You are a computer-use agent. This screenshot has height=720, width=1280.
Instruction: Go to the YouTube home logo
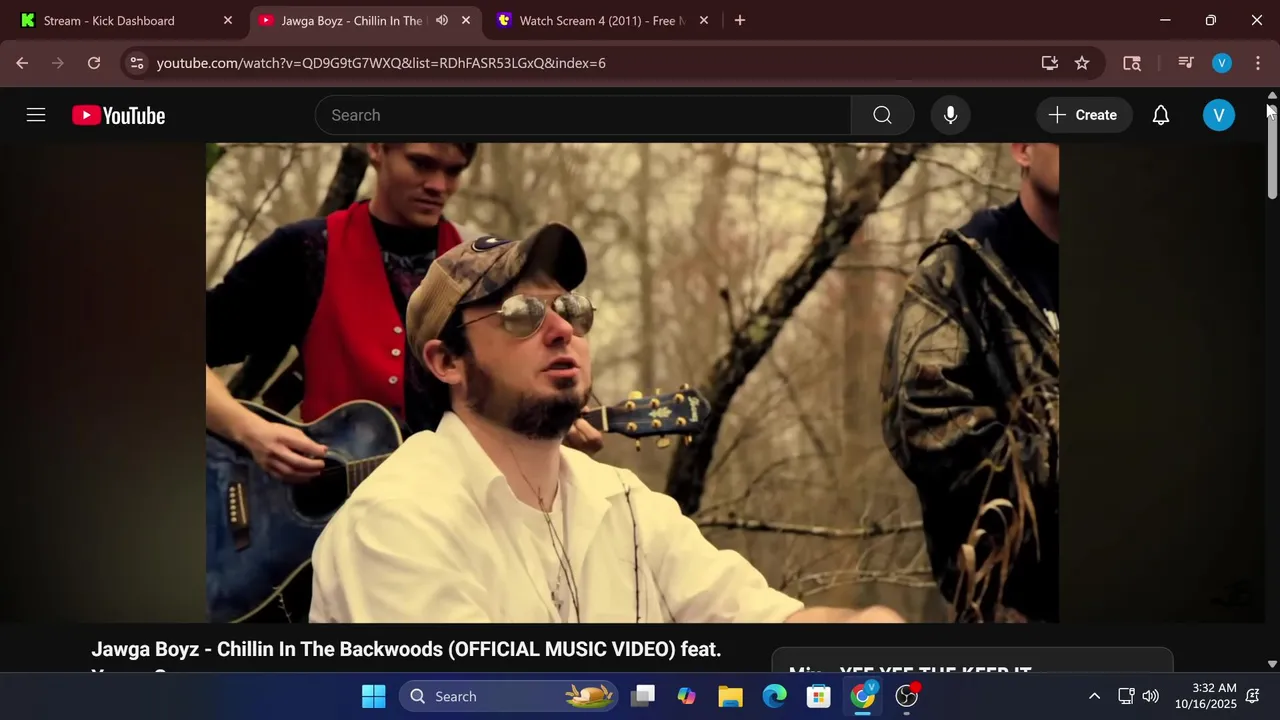click(118, 115)
